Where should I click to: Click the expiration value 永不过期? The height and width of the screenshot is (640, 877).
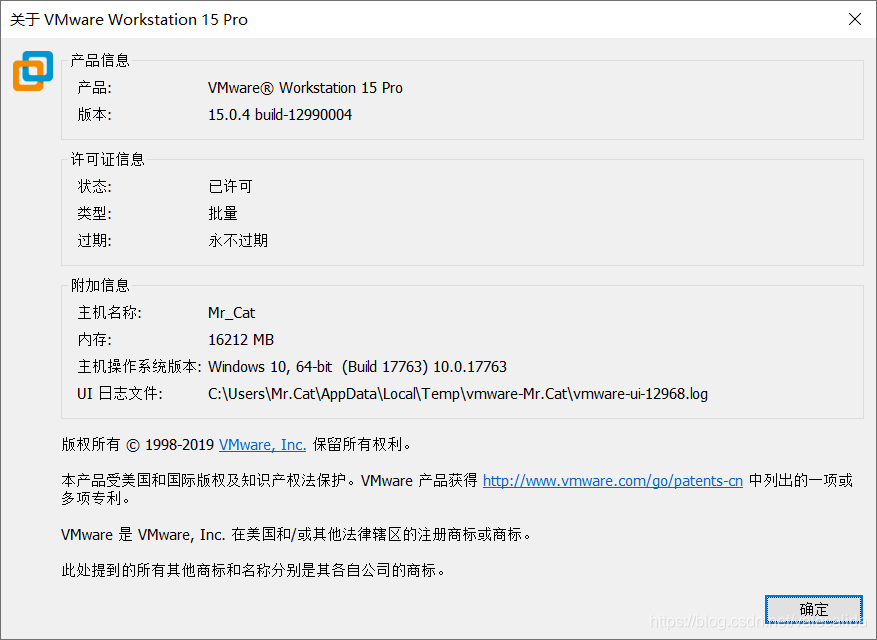pyautogui.click(x=238, y=241)
